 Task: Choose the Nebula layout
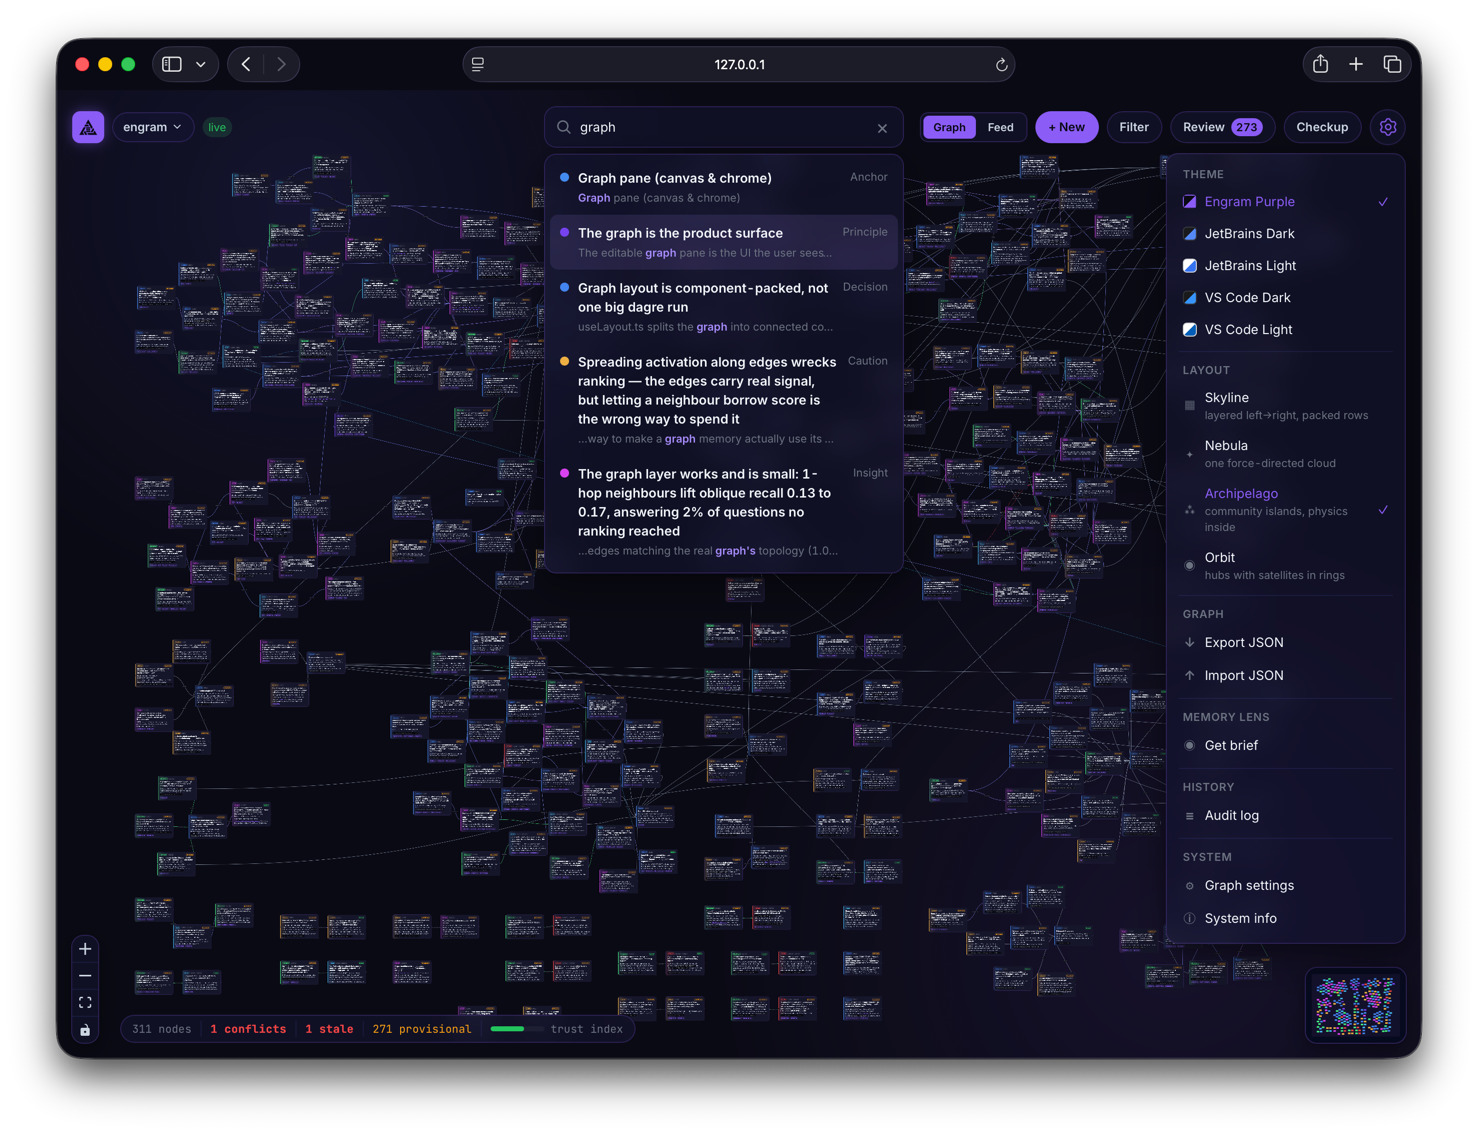[1285, 453]
